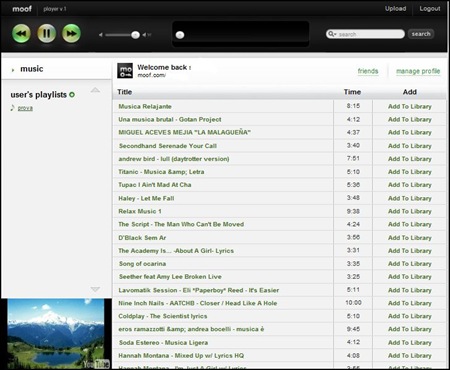Add Titanic track to library
This screenshot has width=450, height=370.
410,172
